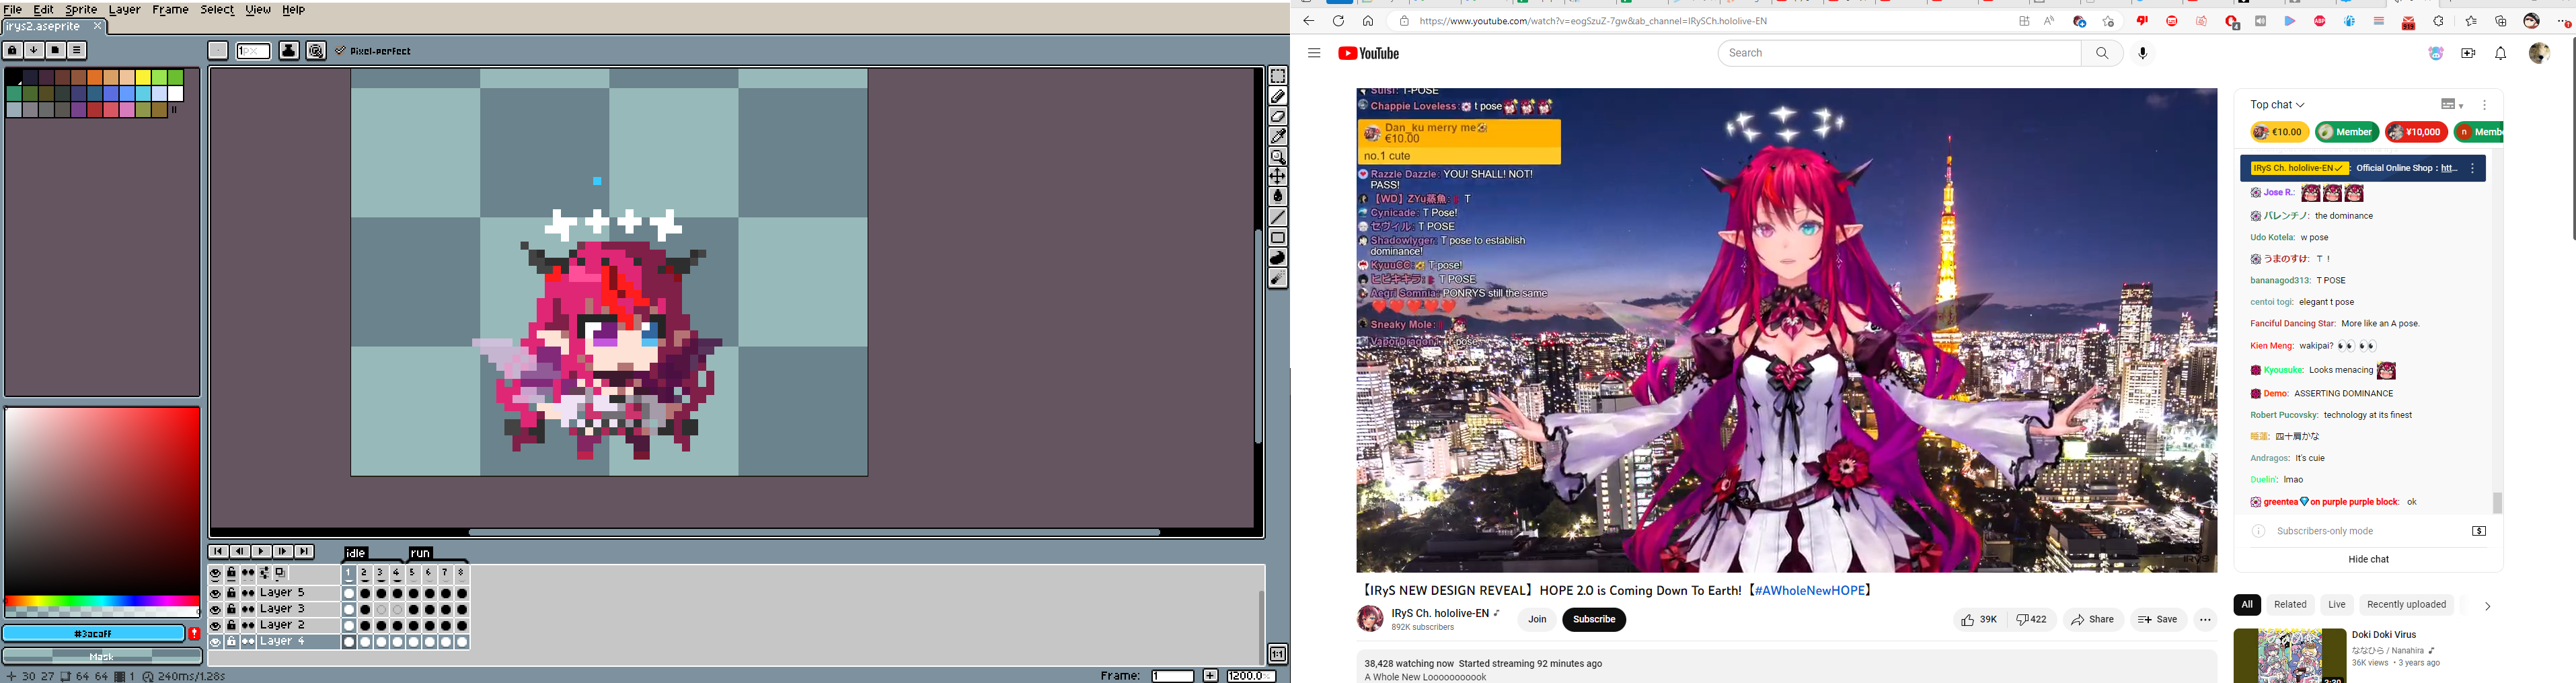
Task: Click the sort and gradients arrow icon
Action: tap(34, 50)
